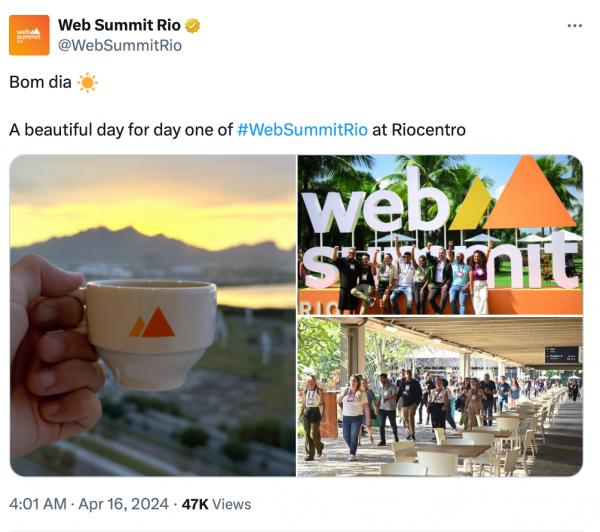Open the photo of attendees walking
600x532 pixels.
point(440,397)
